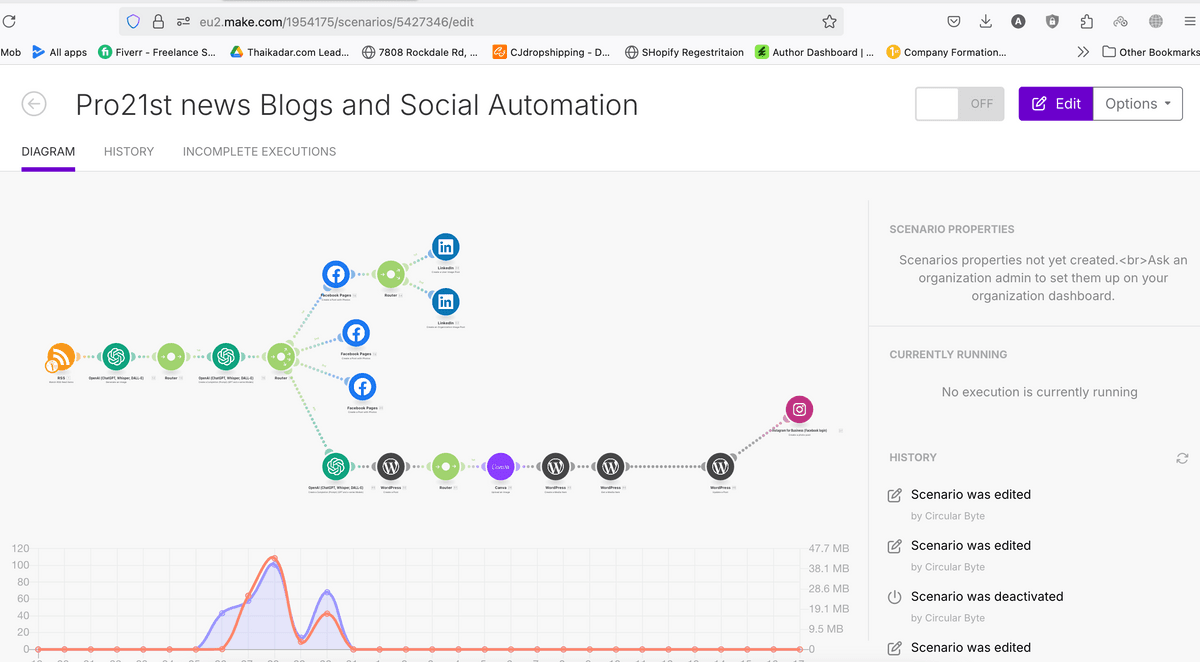The image size is (1200, 662).
Task: Go back using the circled arrow
Action: tap(34, 104)
